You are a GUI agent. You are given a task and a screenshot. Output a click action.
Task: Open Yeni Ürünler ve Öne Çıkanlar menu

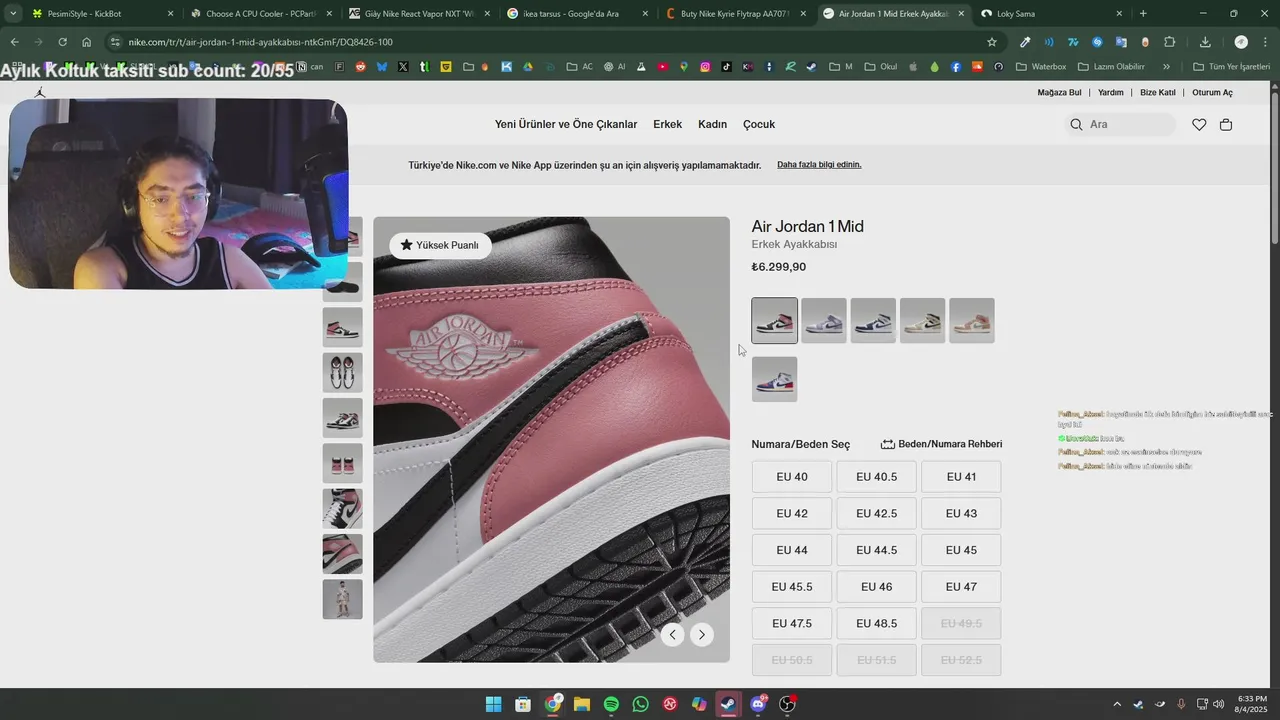point(566,124)
